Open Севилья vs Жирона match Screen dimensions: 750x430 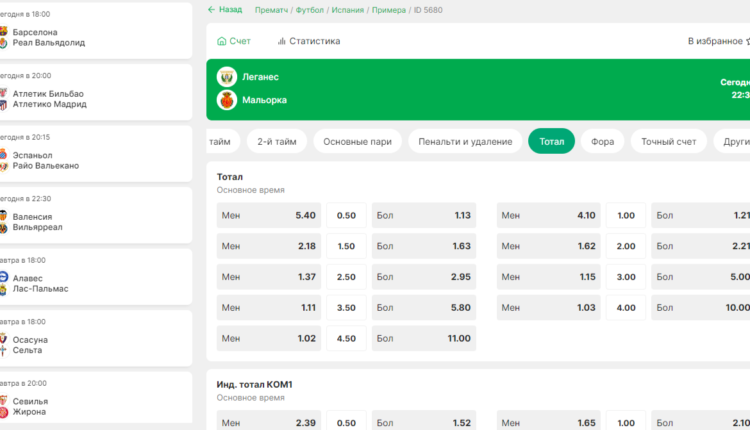pos(96,398)
